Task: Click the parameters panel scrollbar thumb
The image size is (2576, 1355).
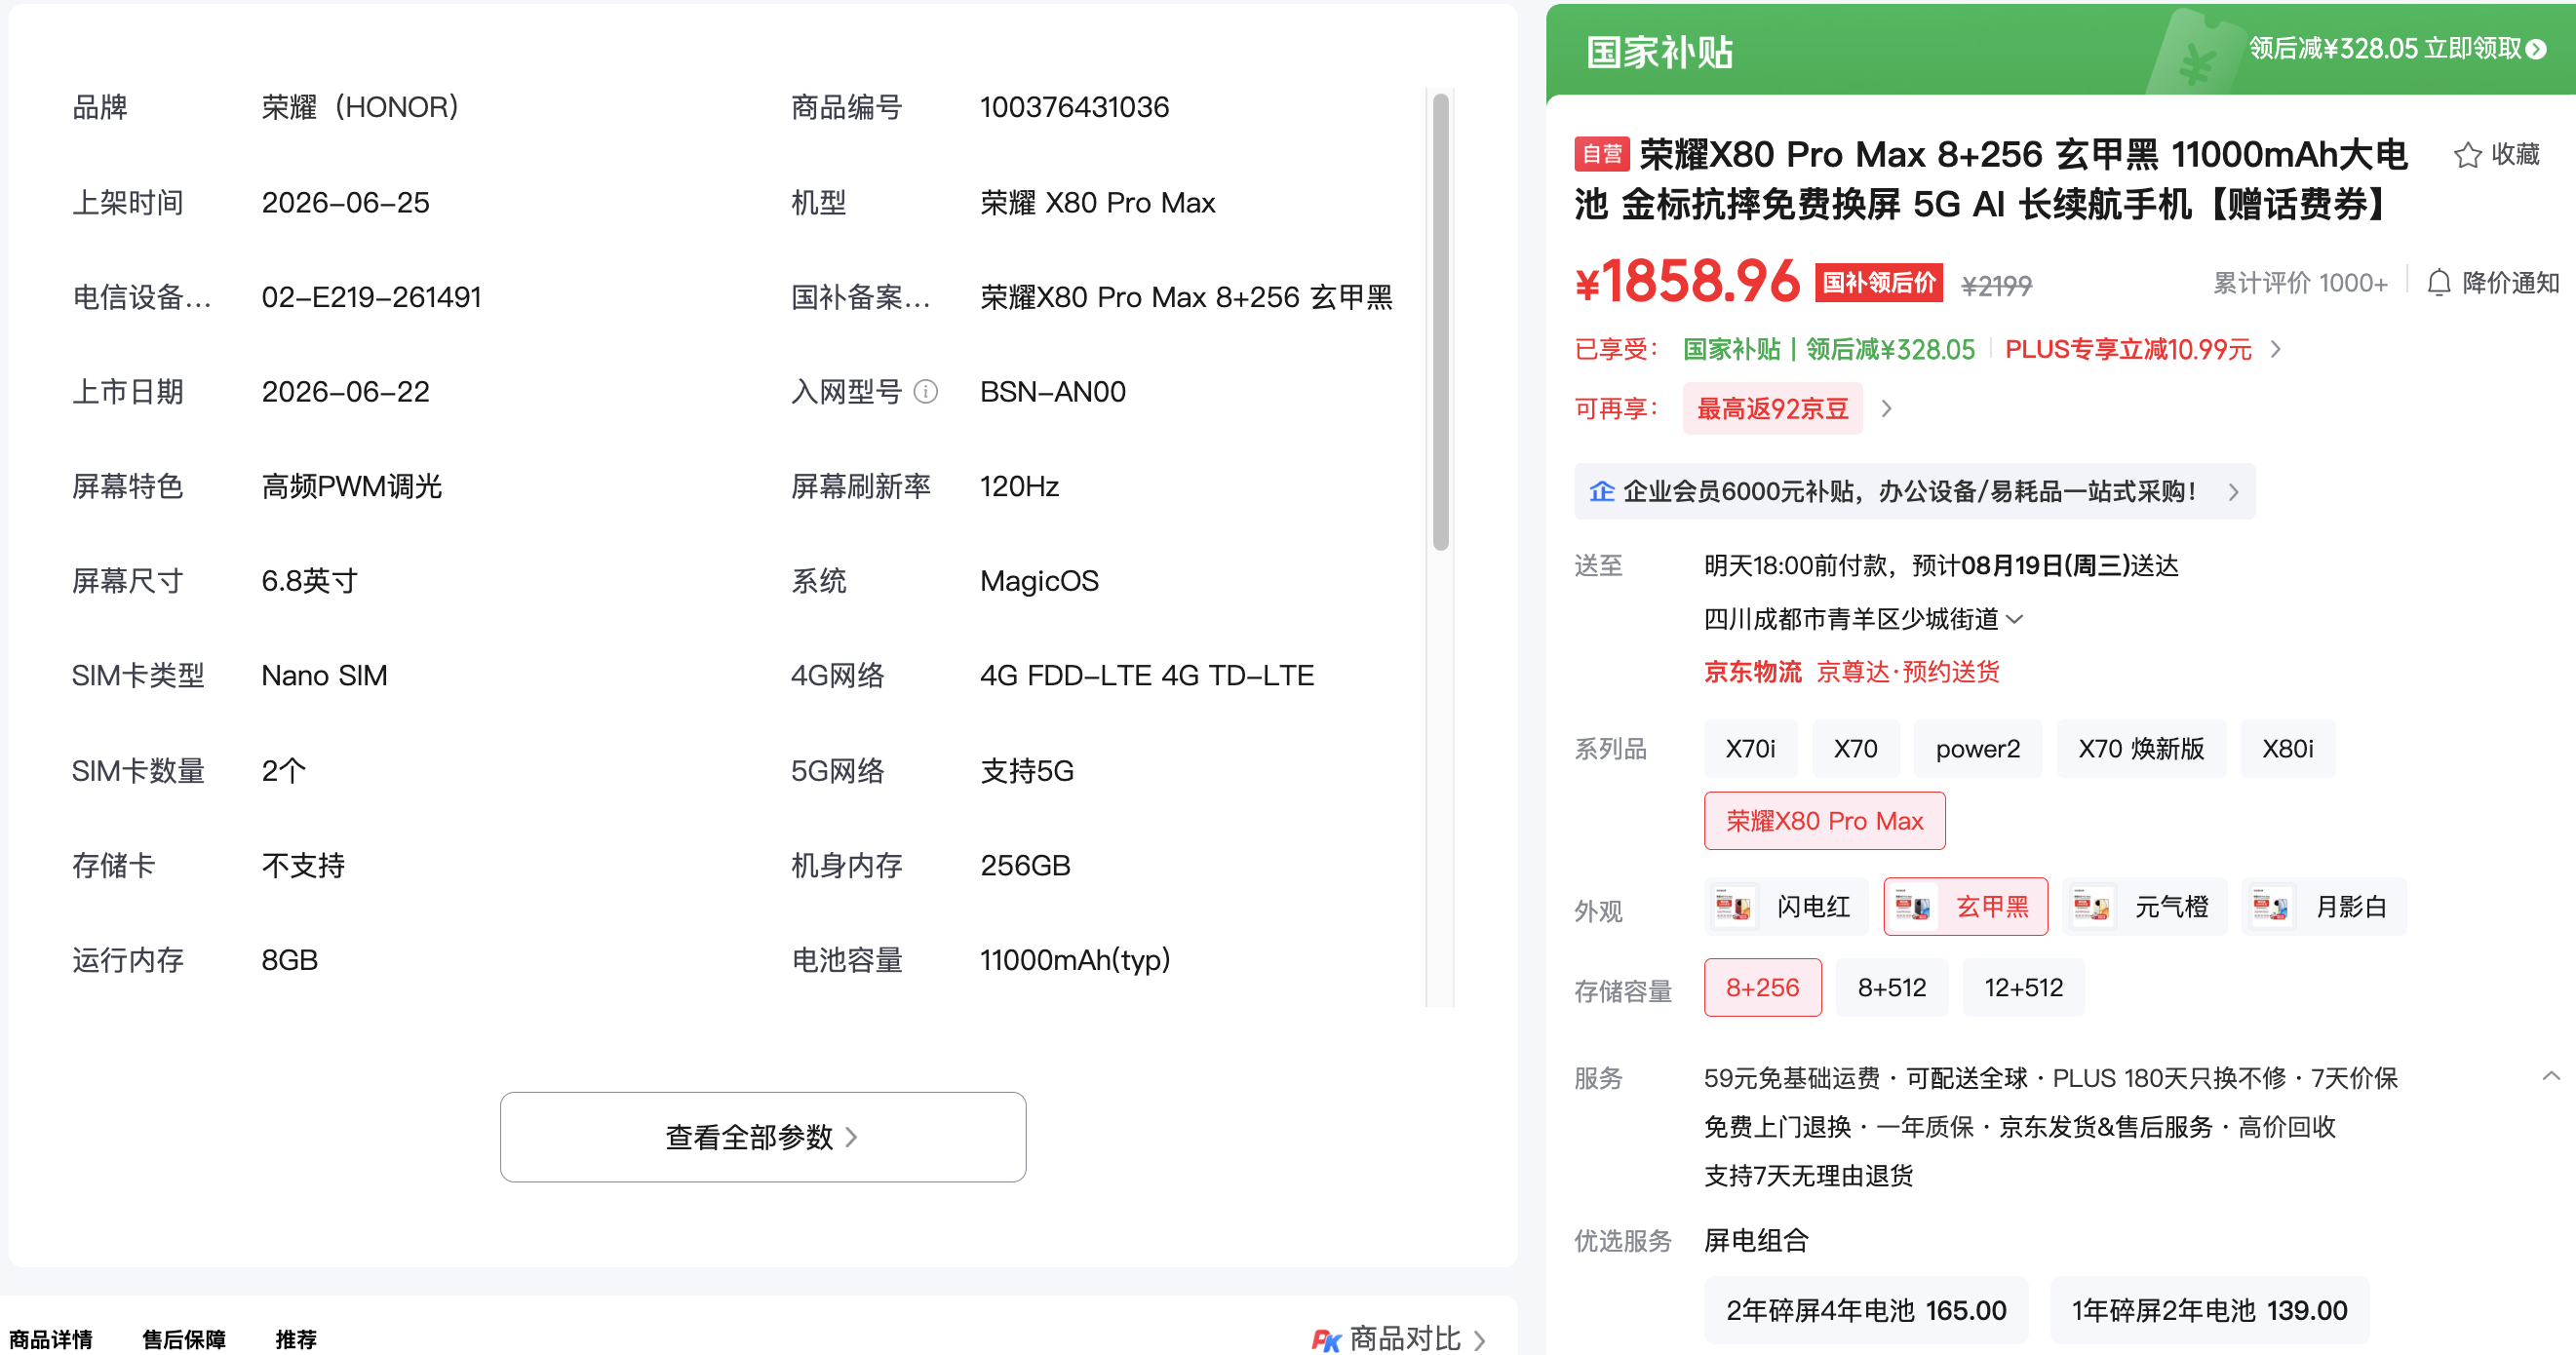Action: pos(1441,322)
